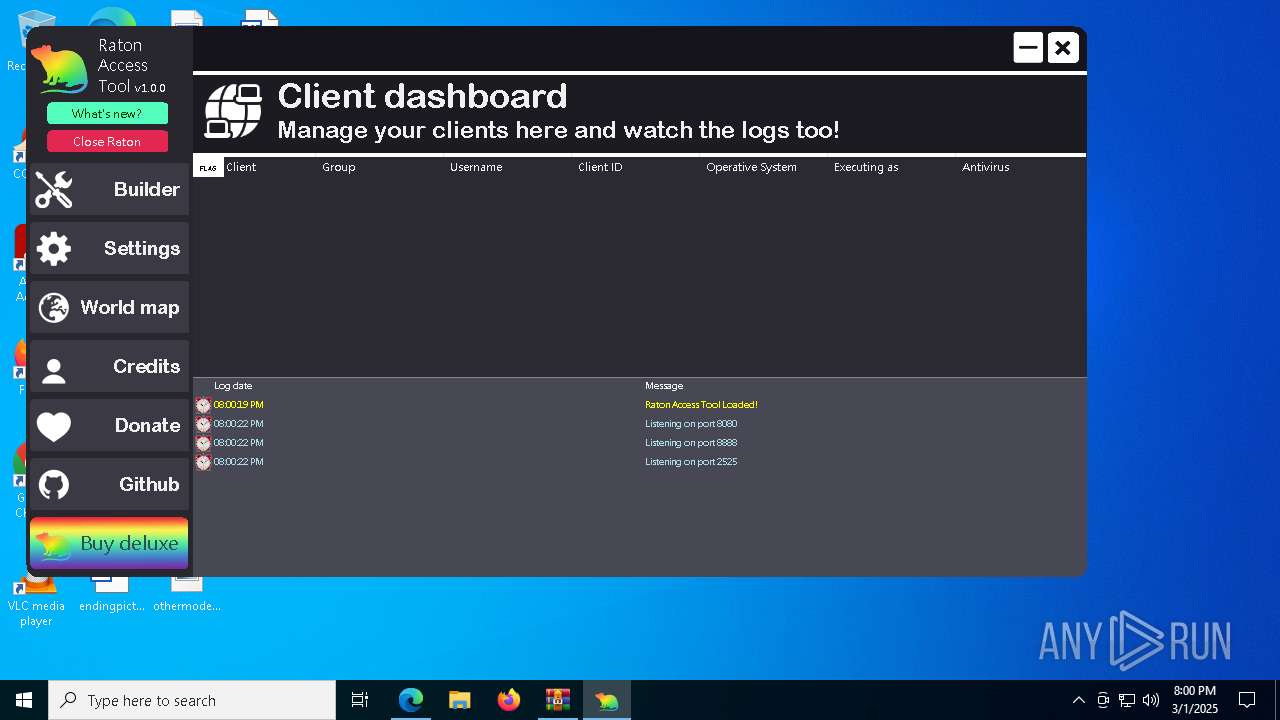1280x720 pixels.
Task: Sort by the Group column header
Action: click(339, 167)
